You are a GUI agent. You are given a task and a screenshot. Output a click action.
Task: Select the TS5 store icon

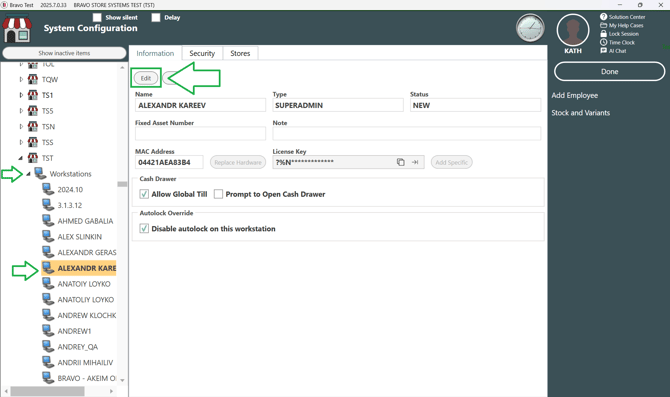pos(33,111)
